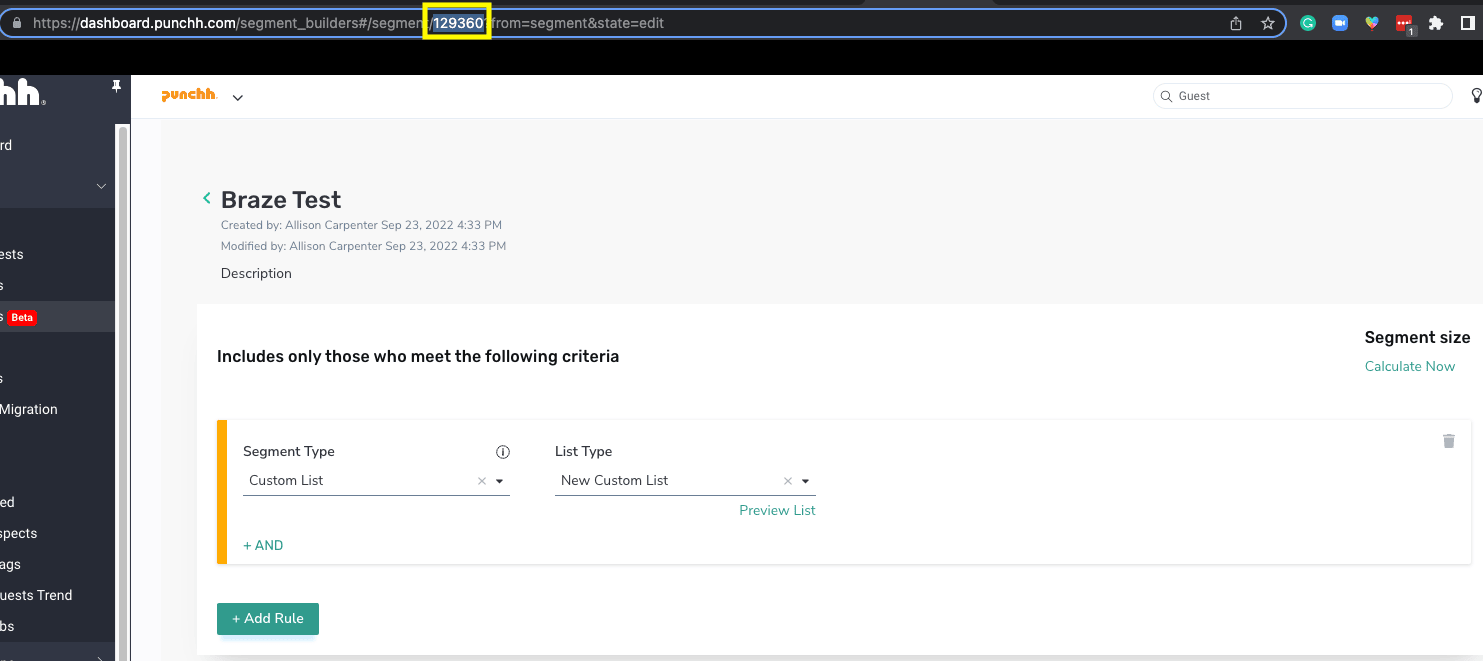Click the lightbulb icon in header
This screenshot has width=1483, height=661.
tap(1476, 96)
